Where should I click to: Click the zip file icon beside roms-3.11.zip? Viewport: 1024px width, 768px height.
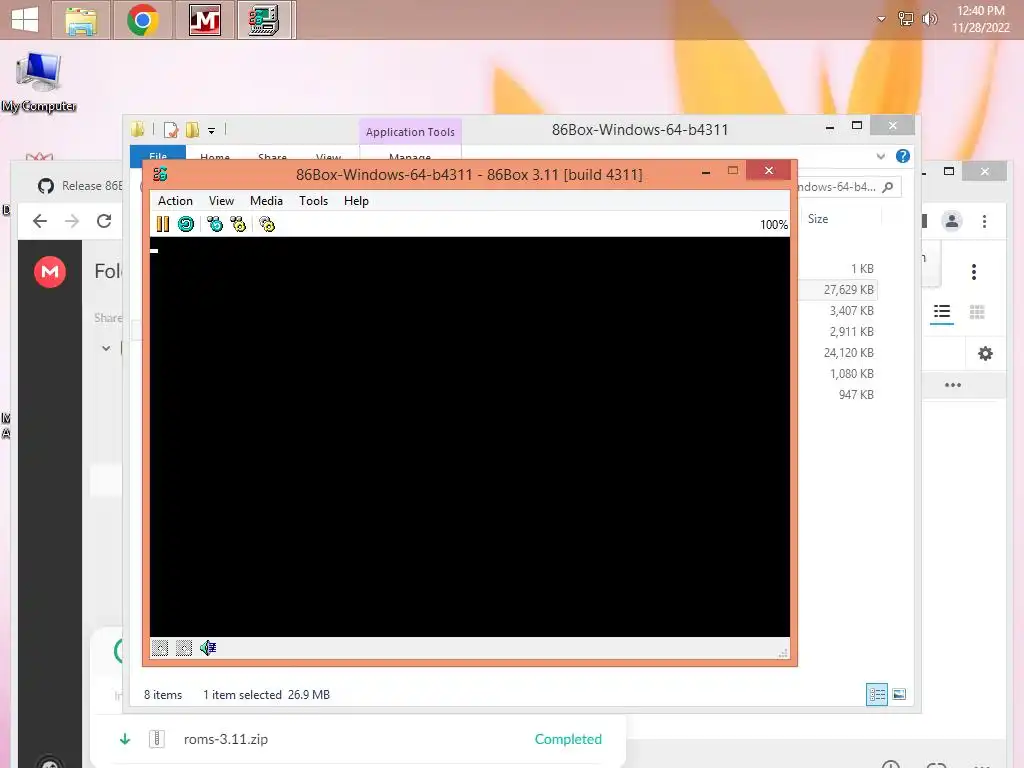(157, 739)
